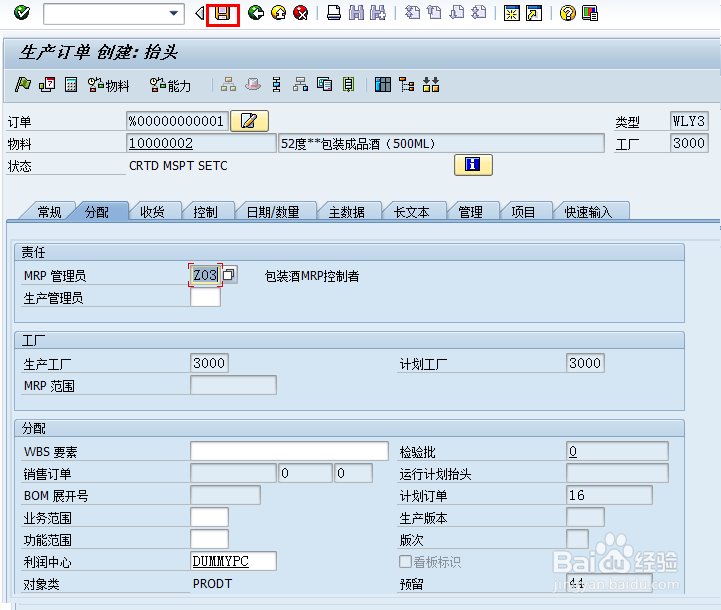
Task: Switch to the 日期/数里 tab
Action: click(273, 212)
